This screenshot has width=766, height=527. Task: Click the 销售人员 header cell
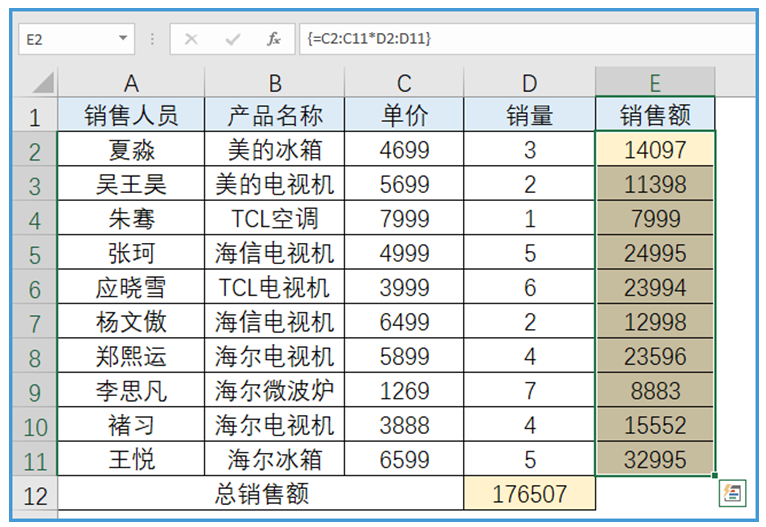131,116
